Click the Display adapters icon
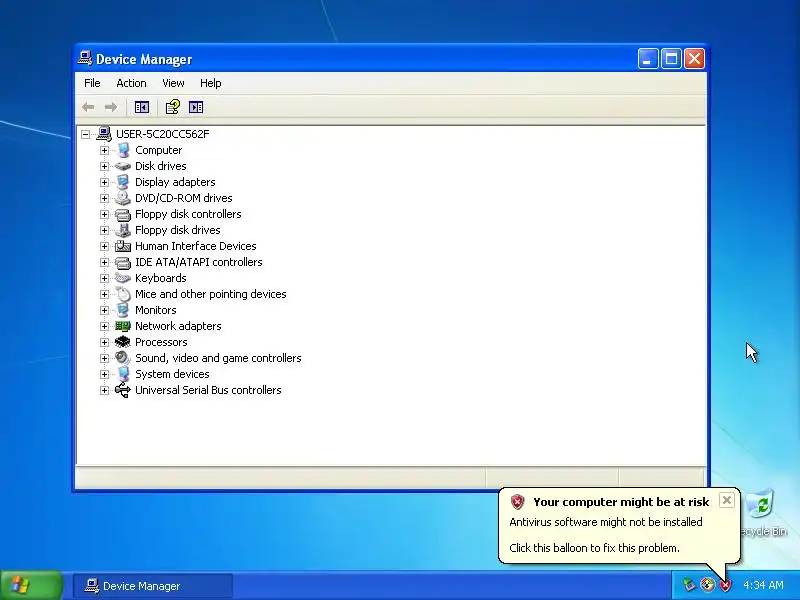The image size is (800, 600). pyautogui.click(x=123, y=182)
